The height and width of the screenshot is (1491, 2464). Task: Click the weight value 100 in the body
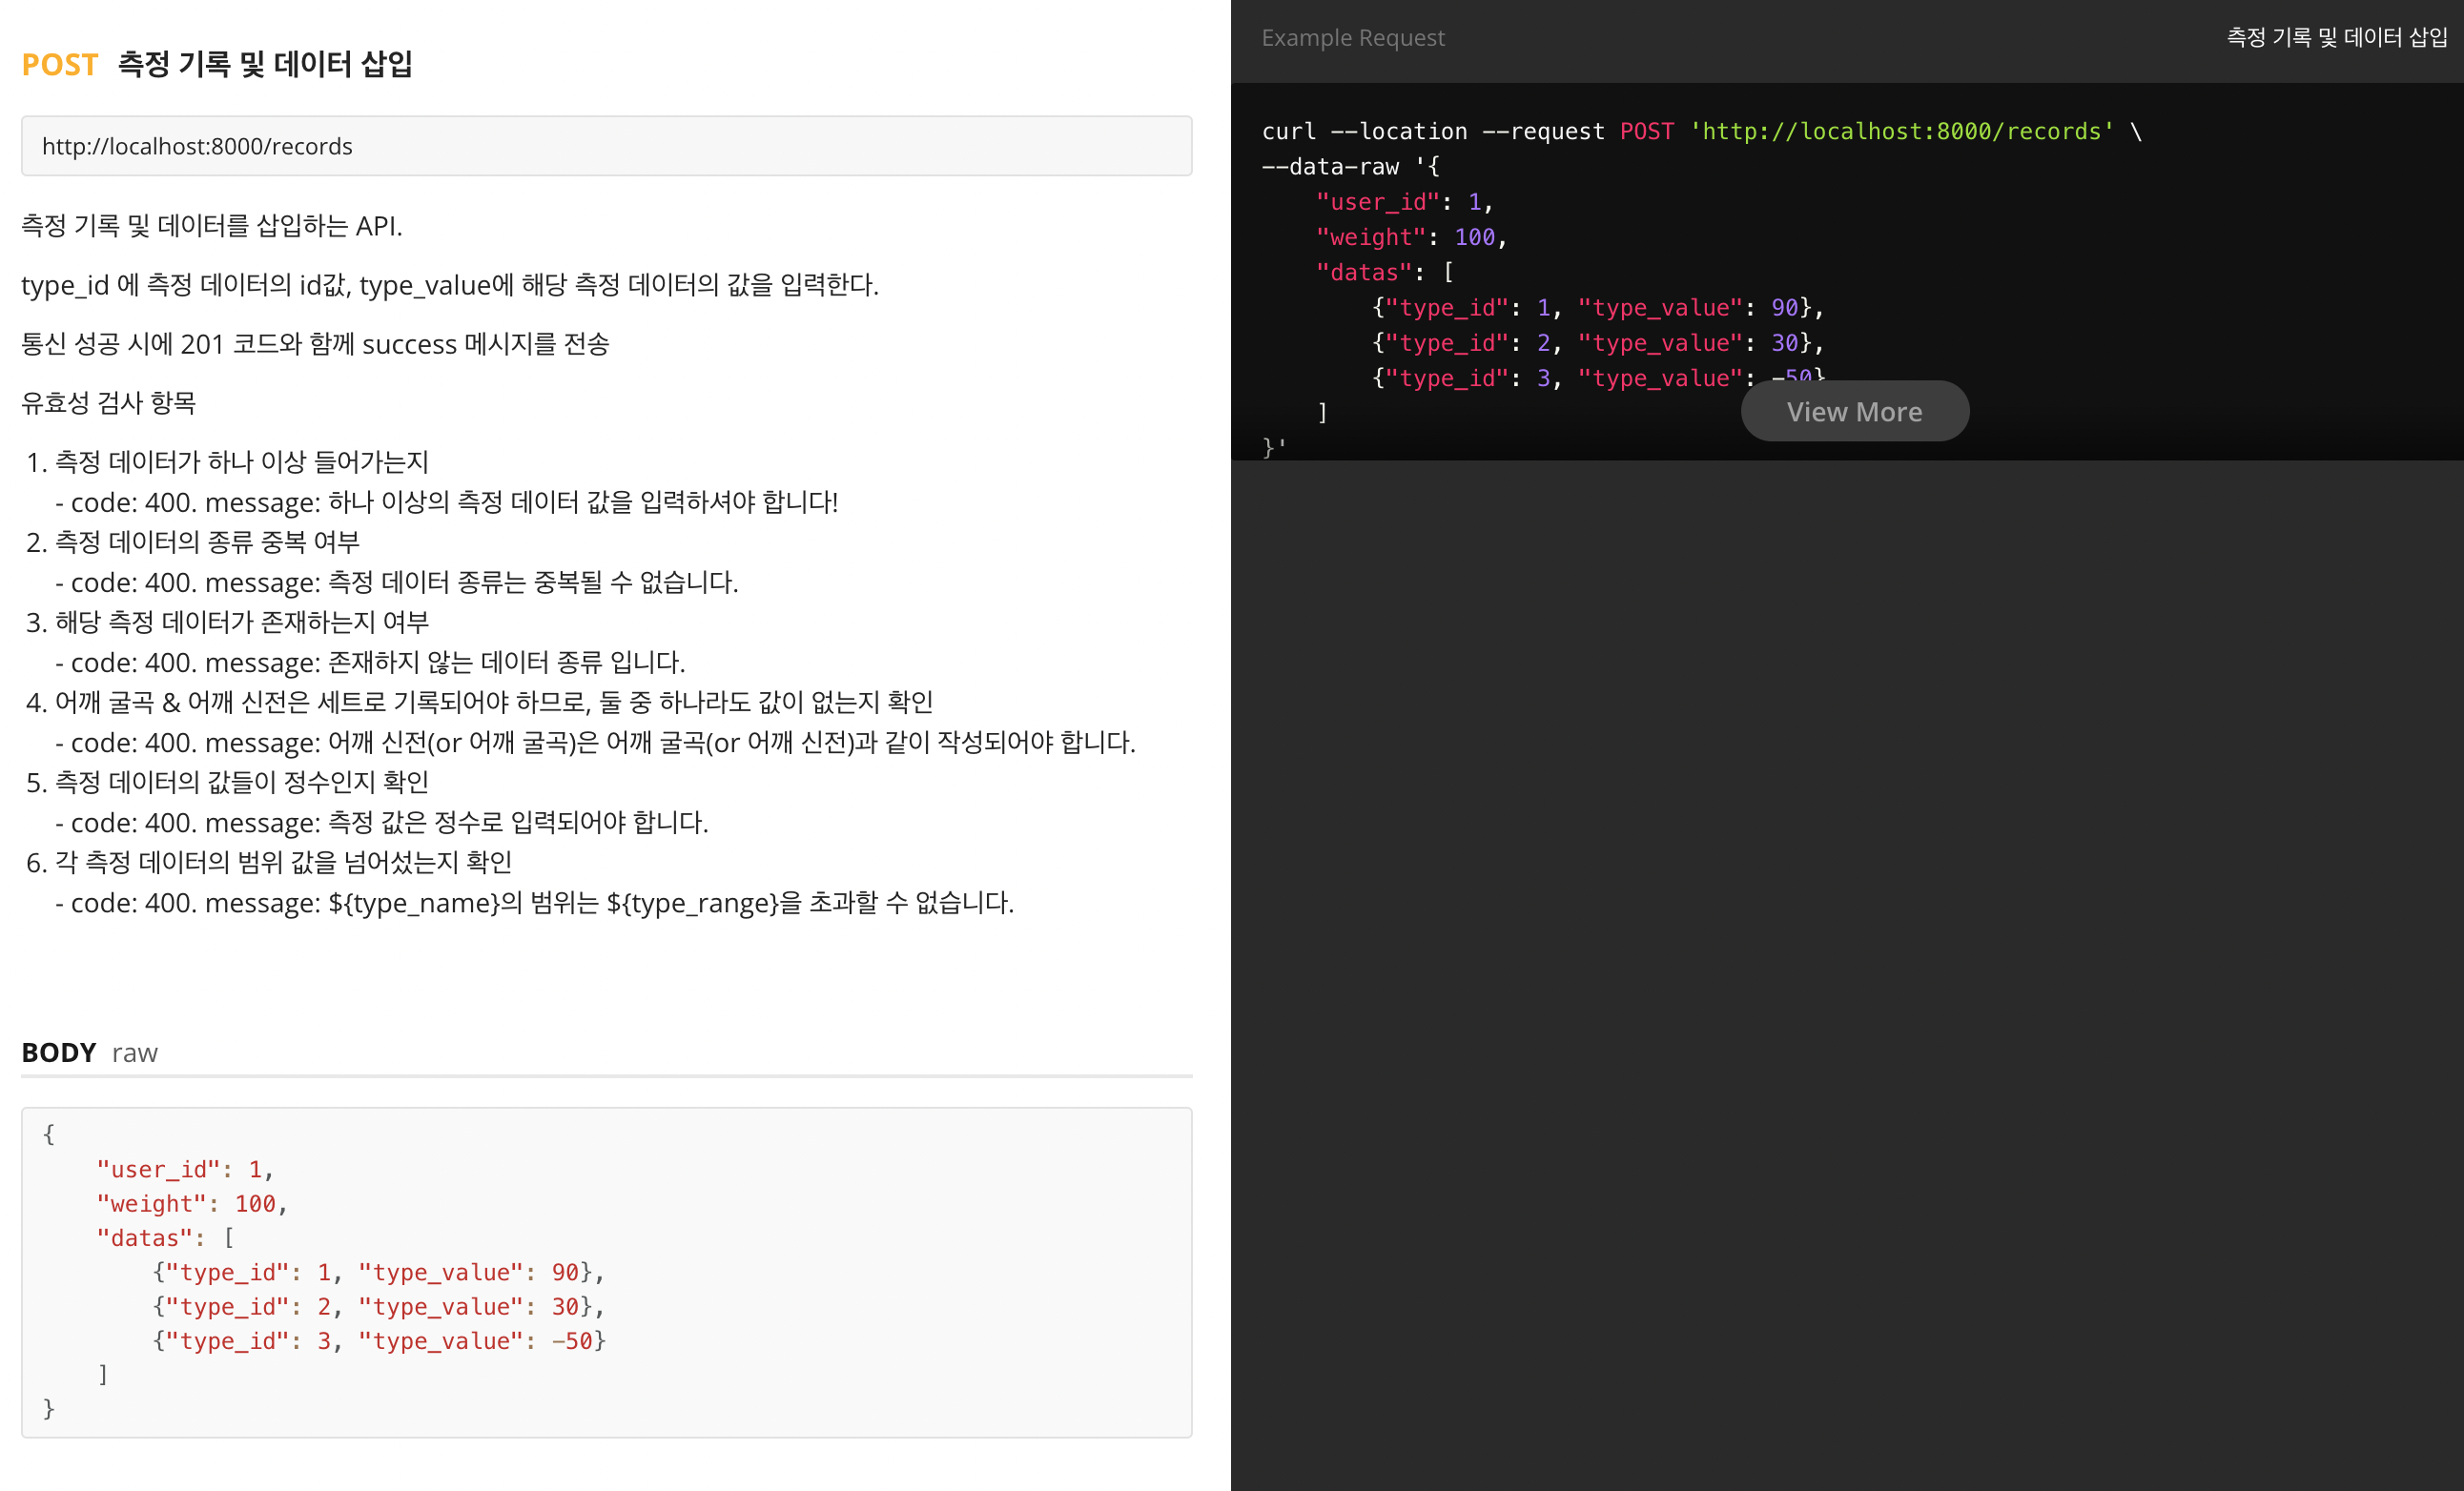click(x=257, y=1203)
